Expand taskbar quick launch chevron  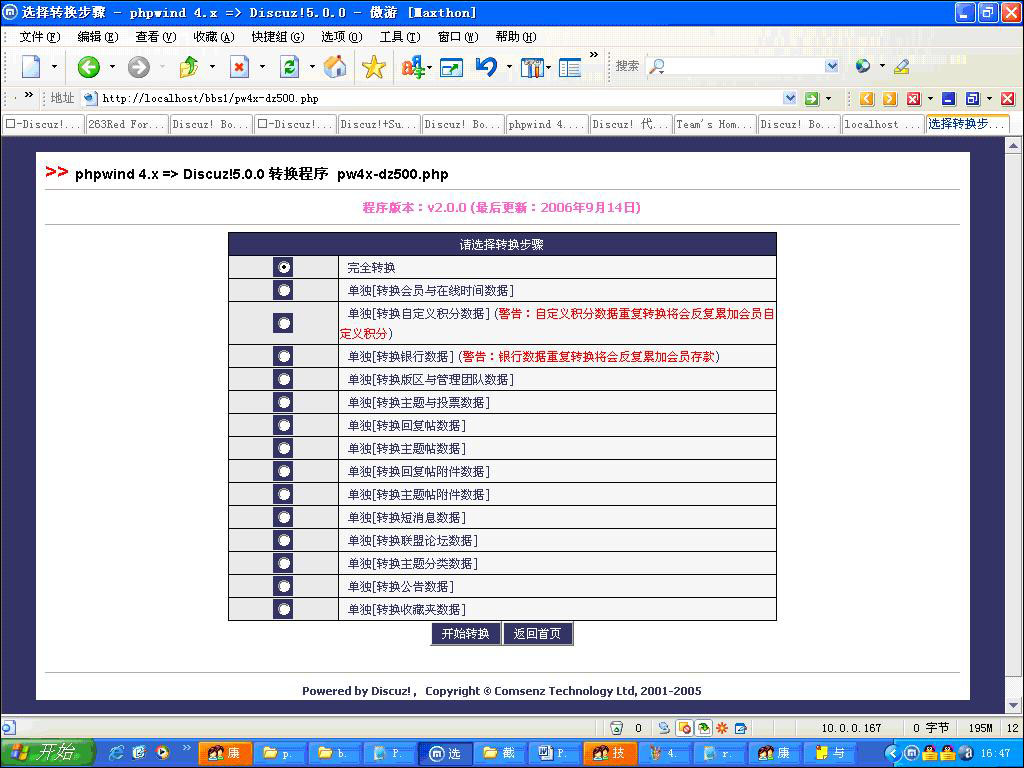point(187,748)
